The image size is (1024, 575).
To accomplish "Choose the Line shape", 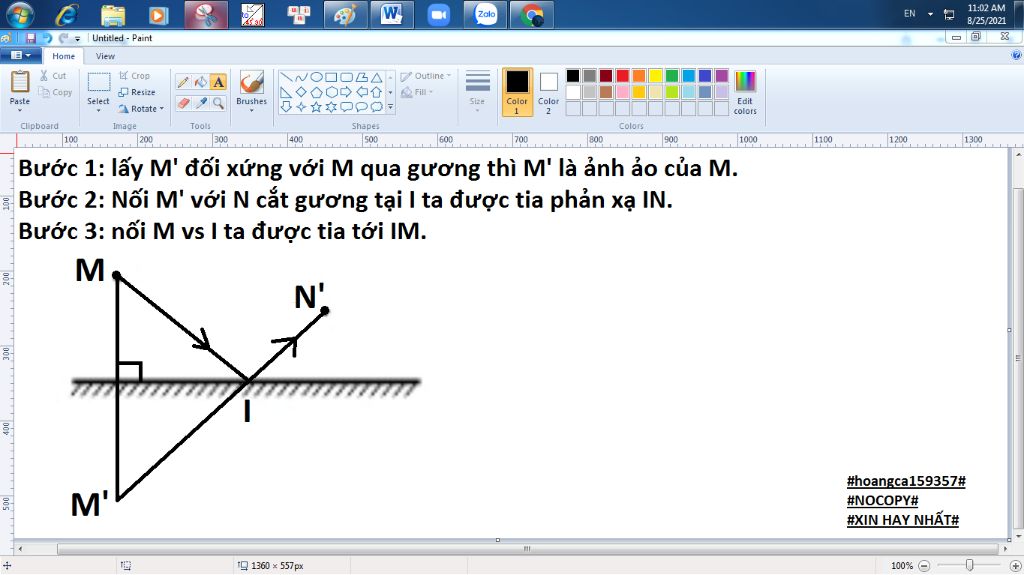I will (286, 77).
